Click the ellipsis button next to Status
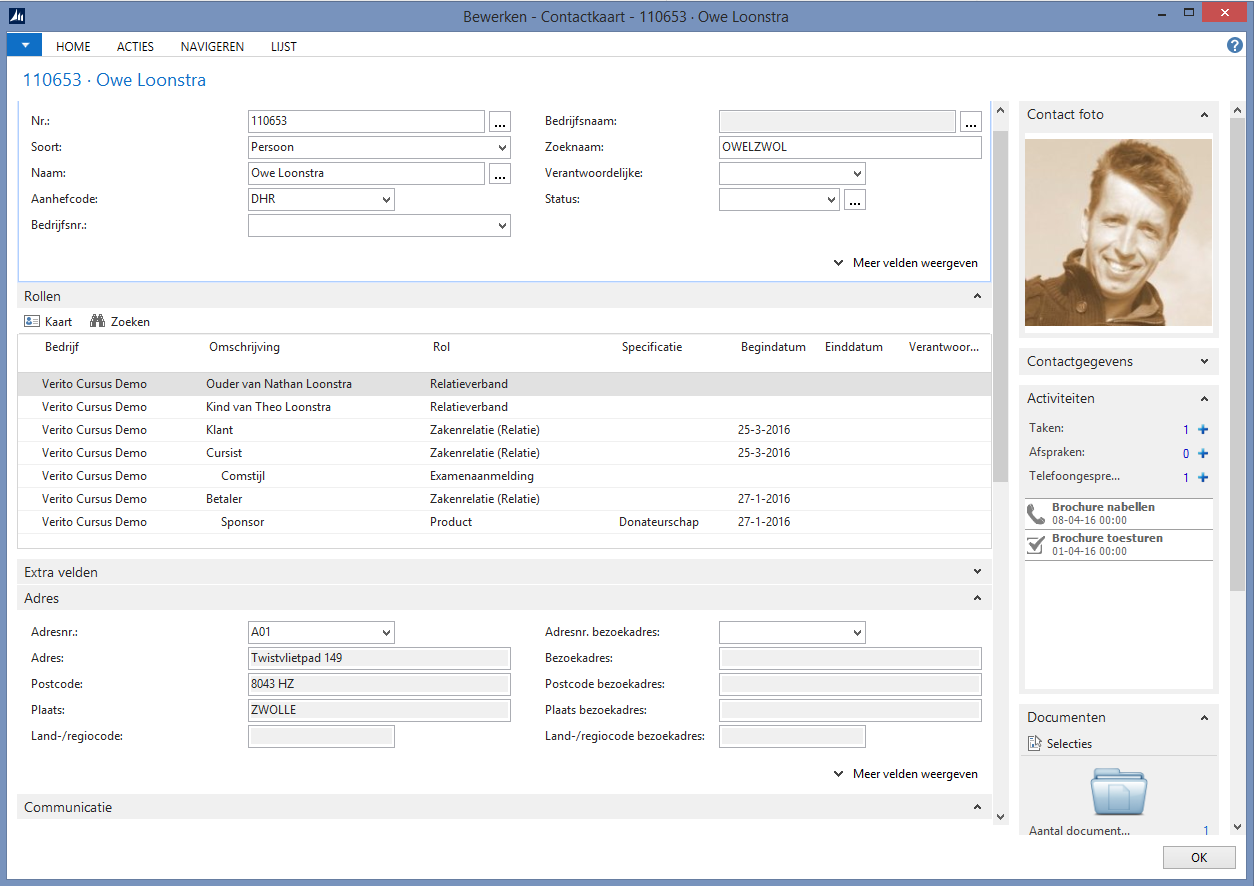The width and height of the screenshot is (1254, 886). (854, 200)
